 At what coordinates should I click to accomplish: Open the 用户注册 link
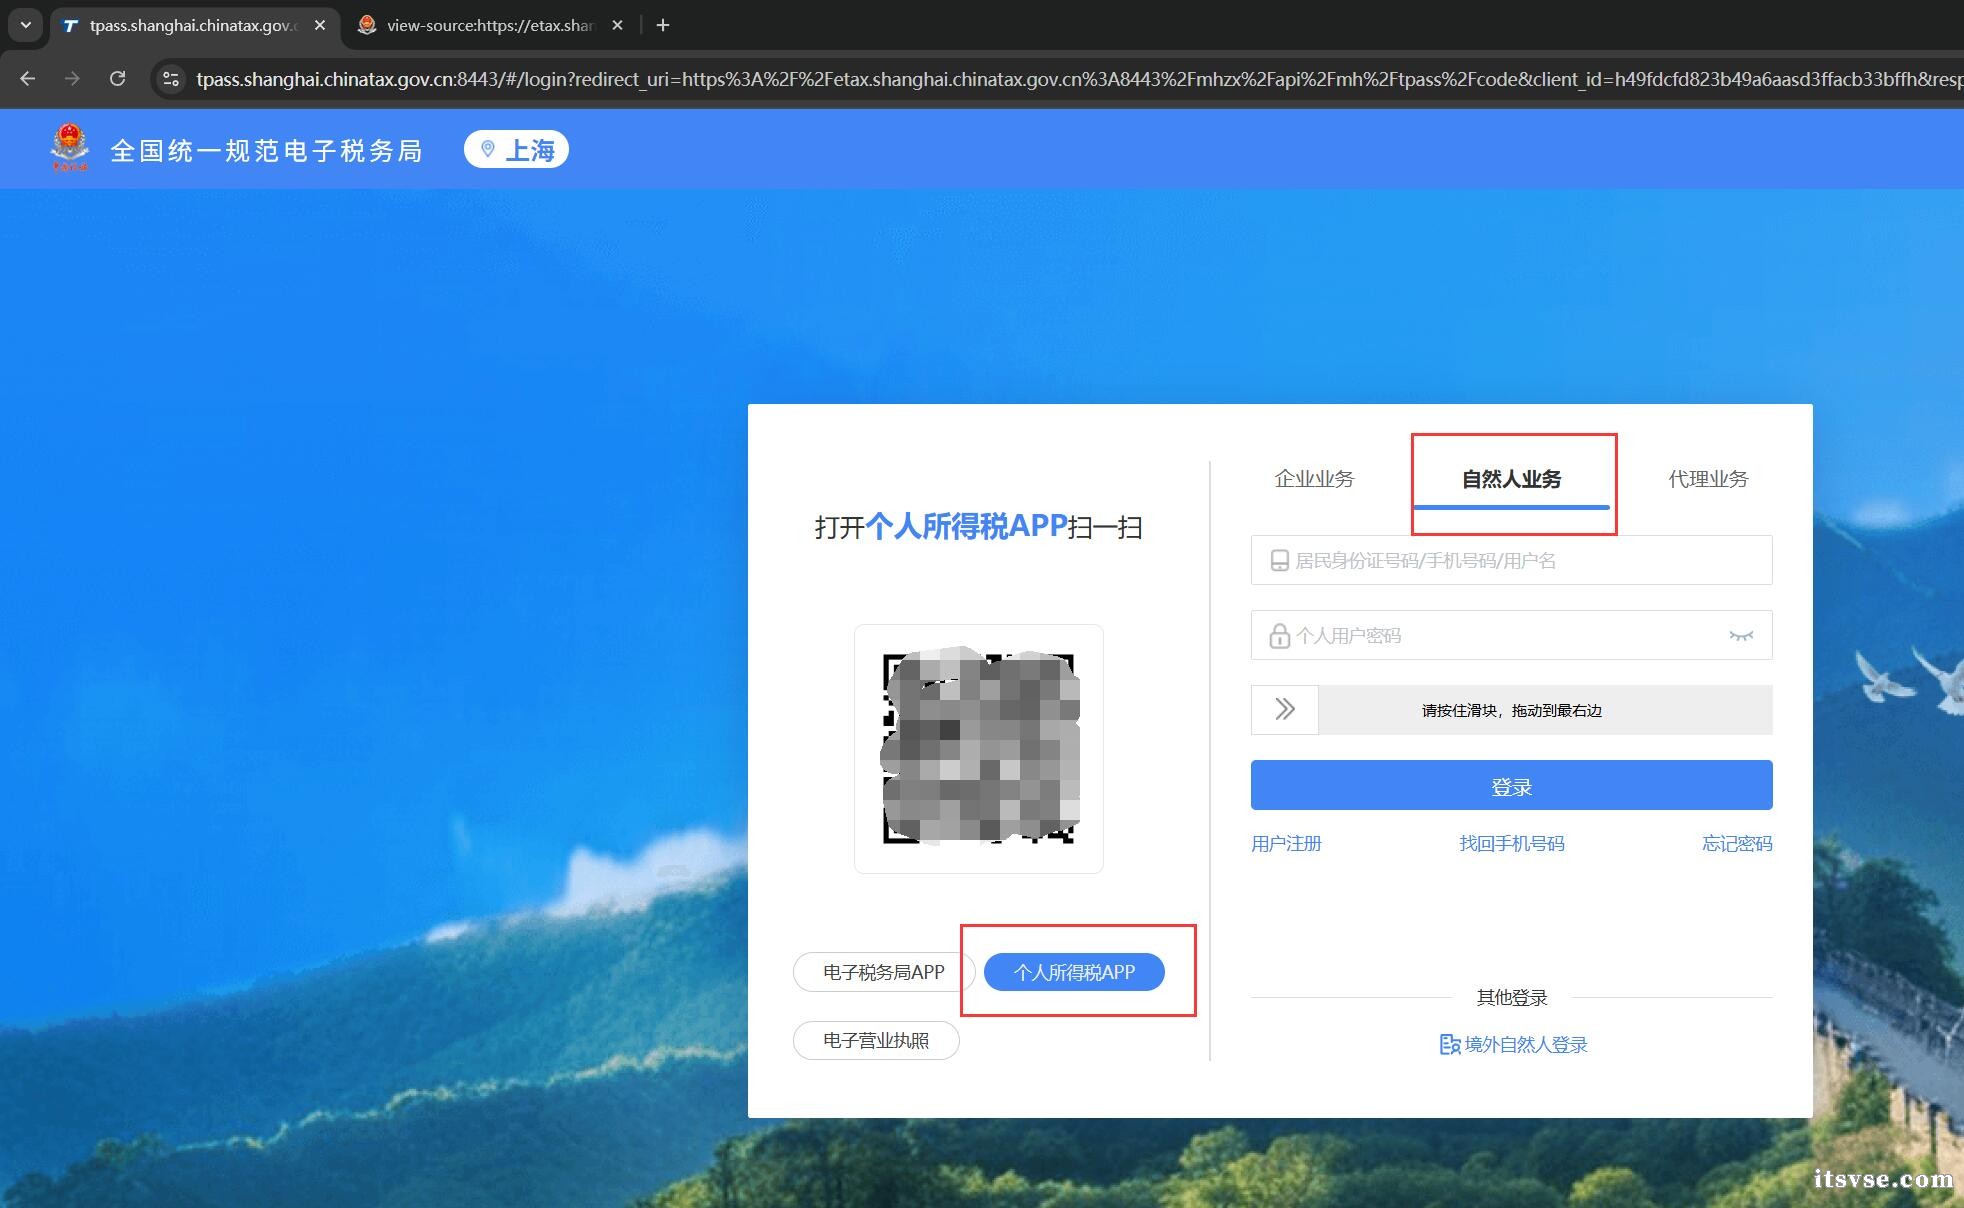click(x=1286, y=843)
